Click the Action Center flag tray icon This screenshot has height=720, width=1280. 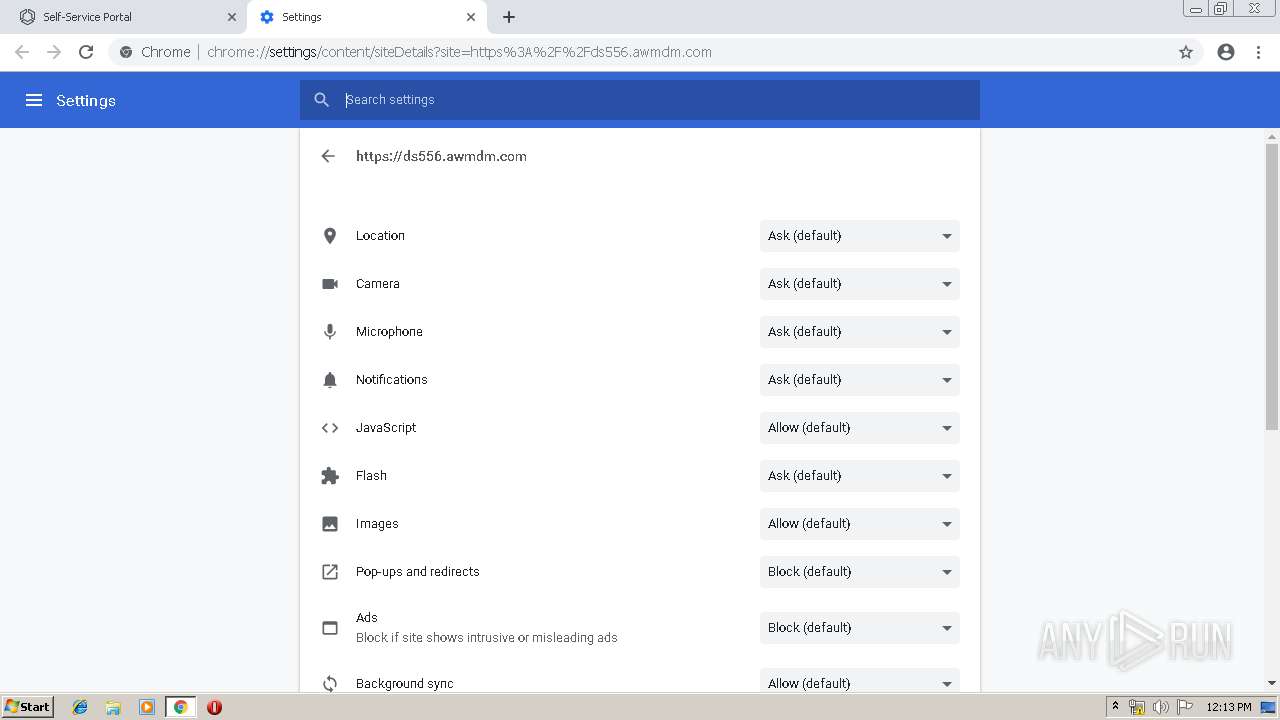click(x=1184, y=707)
